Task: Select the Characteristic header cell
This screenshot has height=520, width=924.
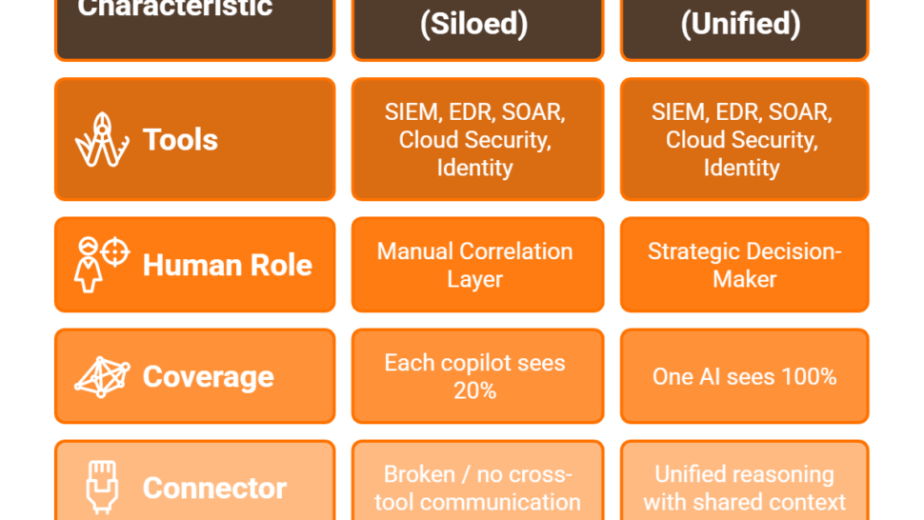Action: pos(195,25)
